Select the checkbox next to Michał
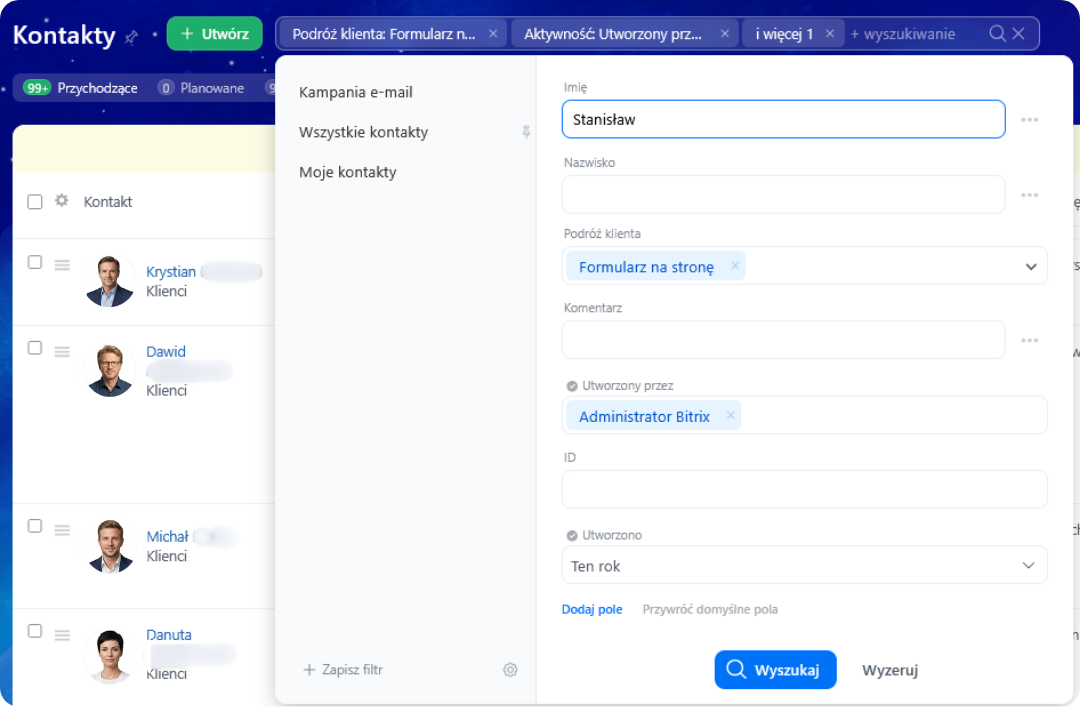1080x707 pixels. (x=34, y=526)
